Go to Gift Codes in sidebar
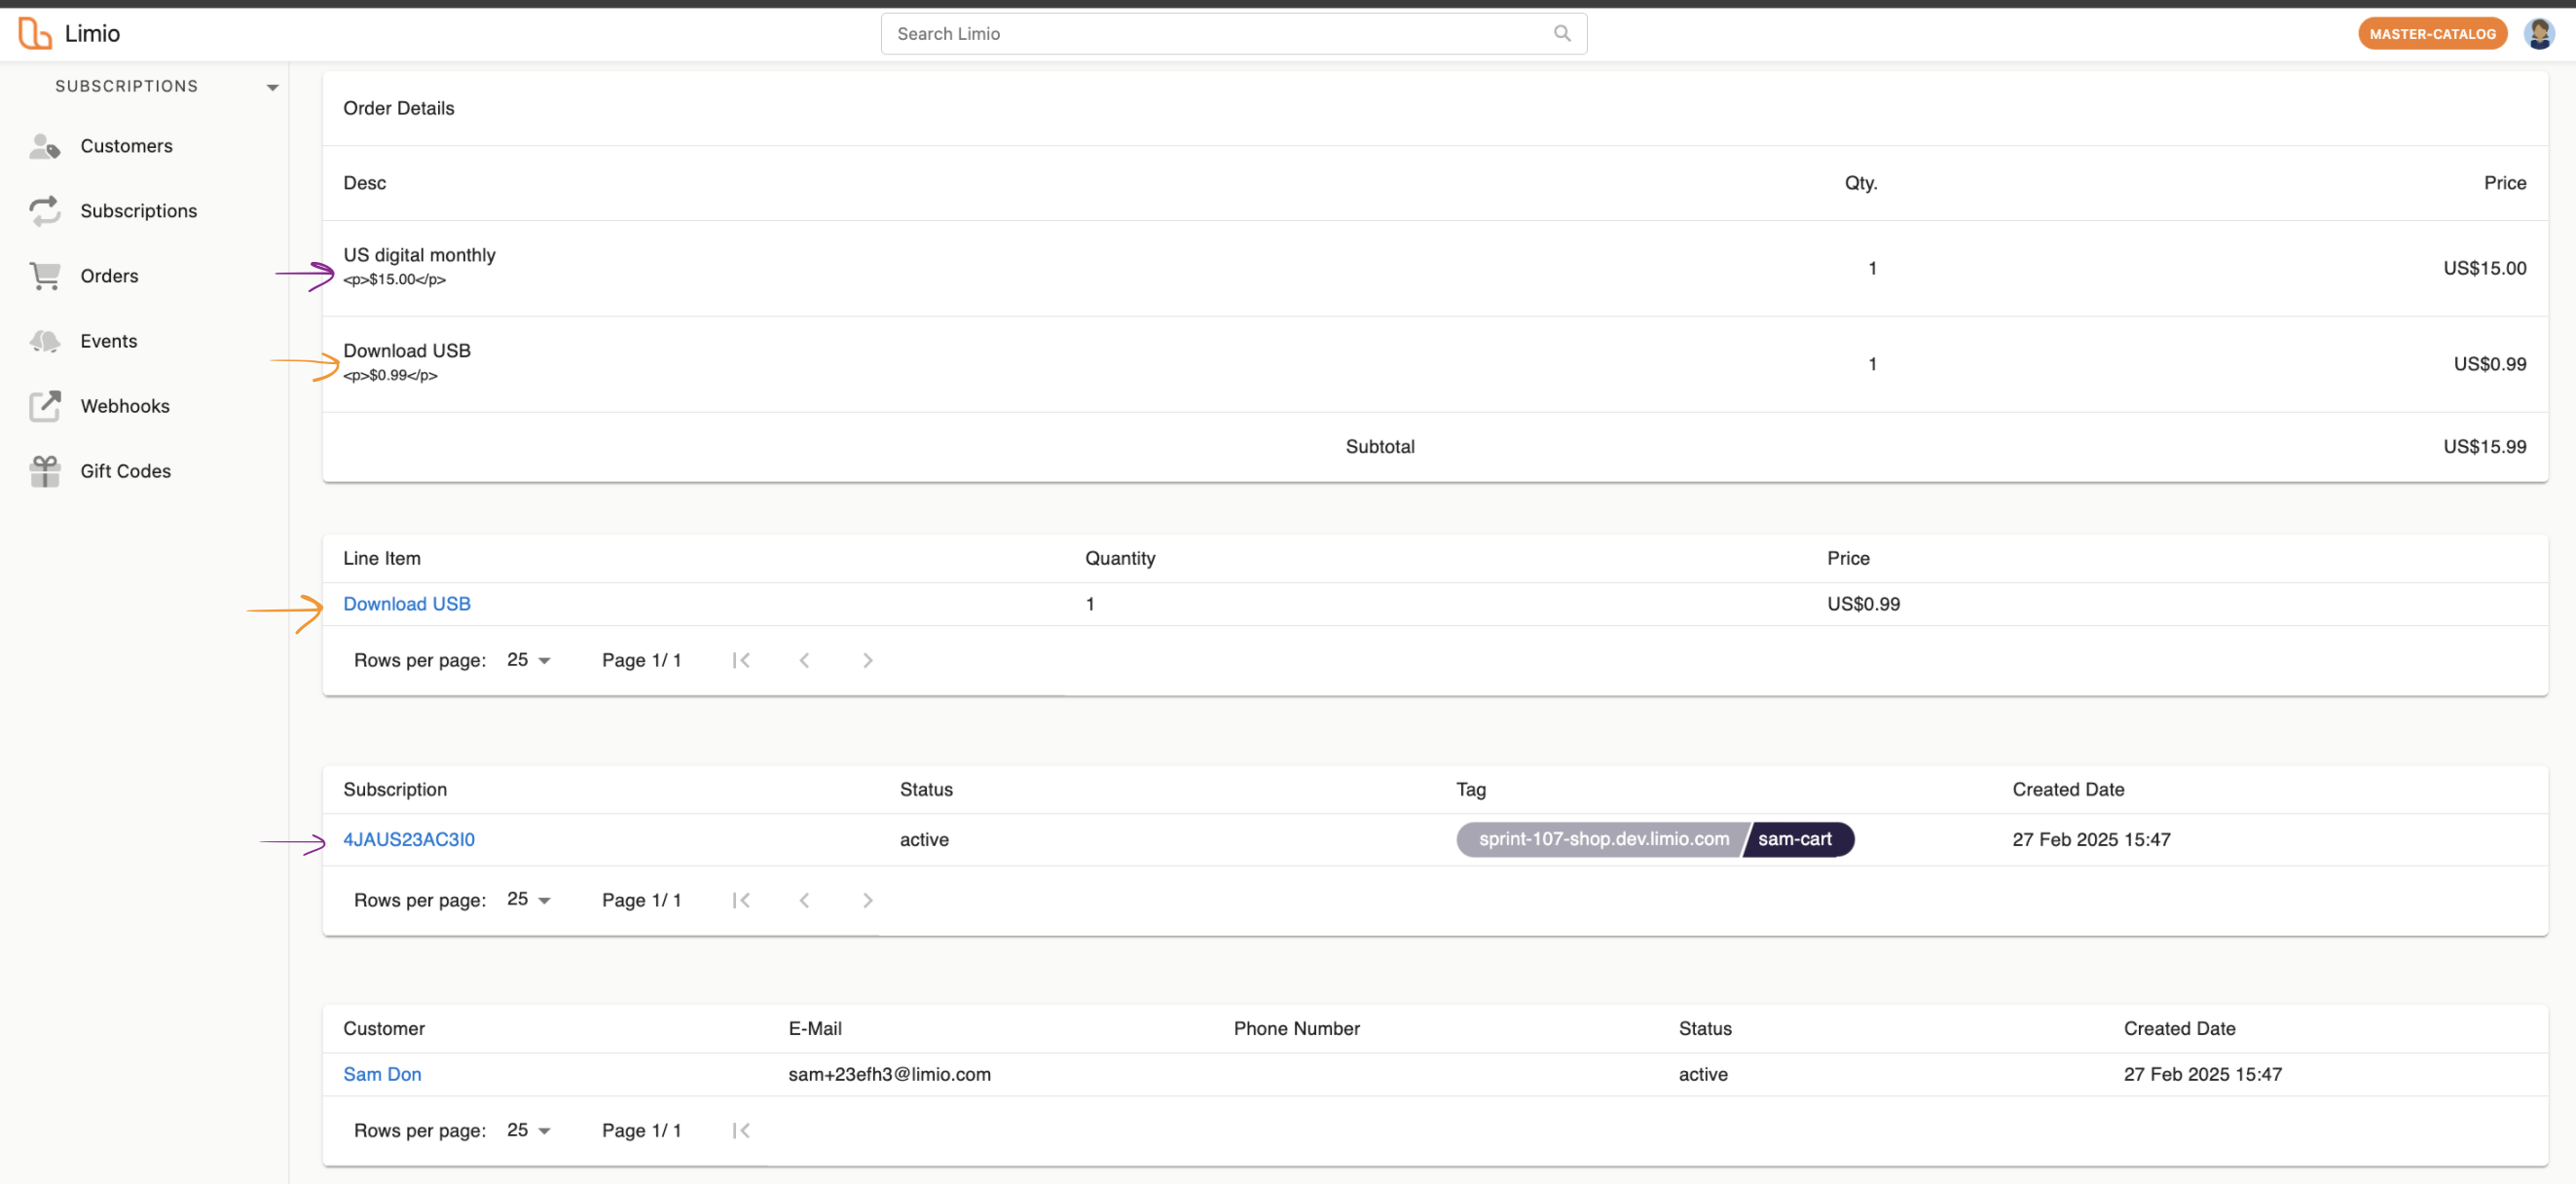2576x1184 pixels. [x=125, y=471]
